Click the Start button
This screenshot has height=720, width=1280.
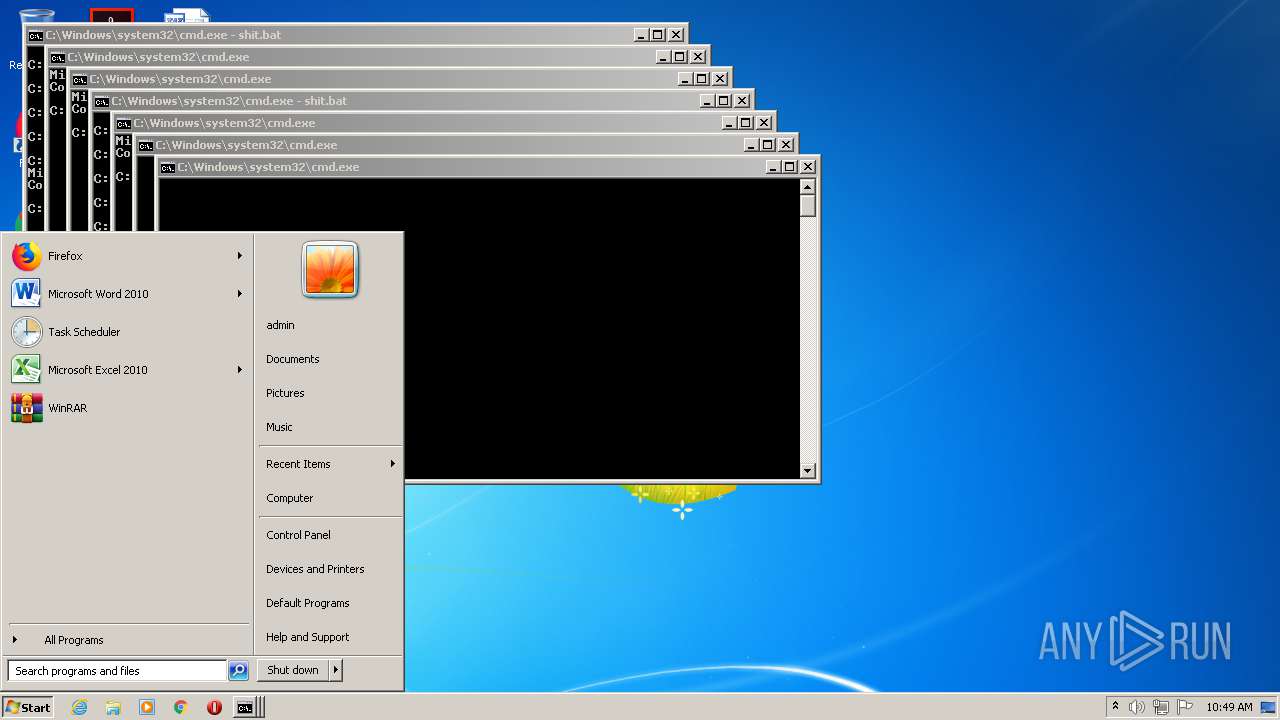[28, 707]
